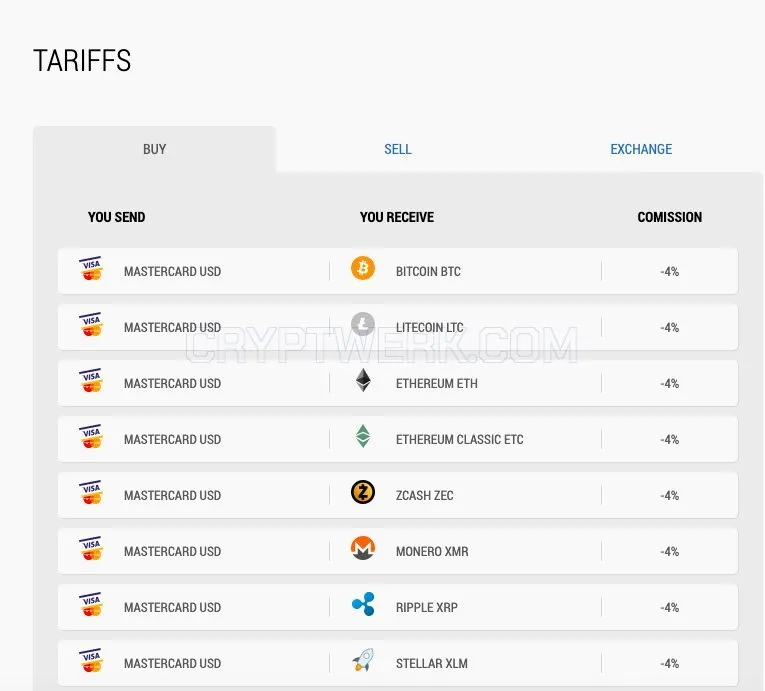The image size is (765, 691).
Task: Select the orange Monero icon
Action: [362, 548]
